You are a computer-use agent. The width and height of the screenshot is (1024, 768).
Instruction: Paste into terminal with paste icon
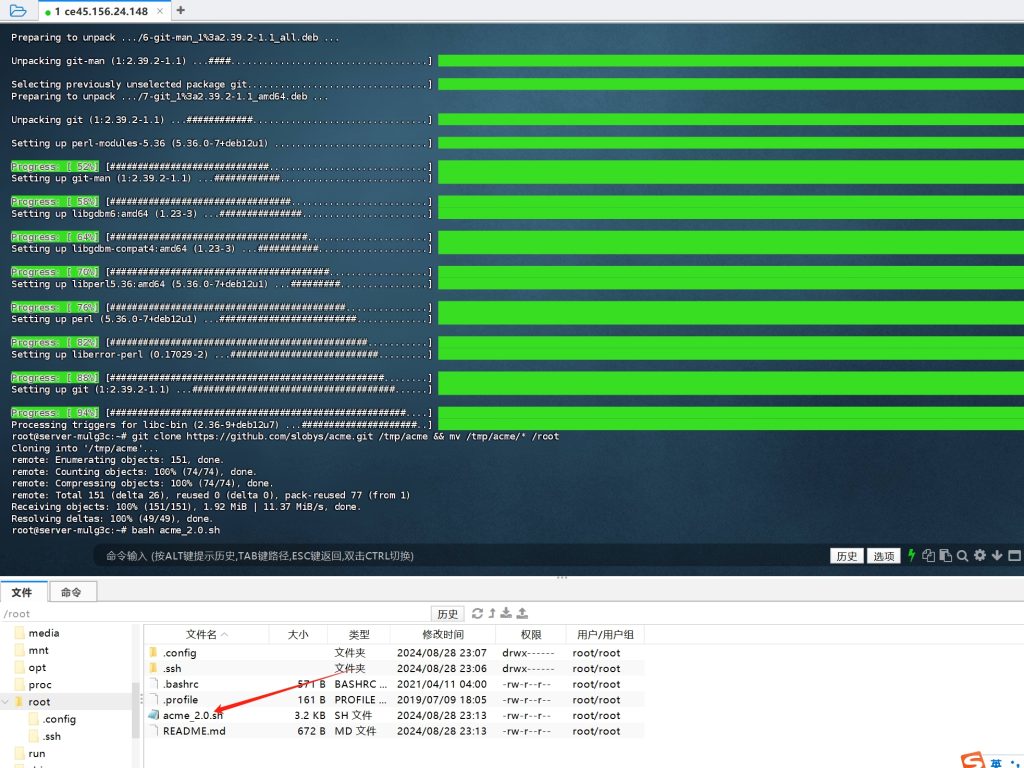[945, 556]
